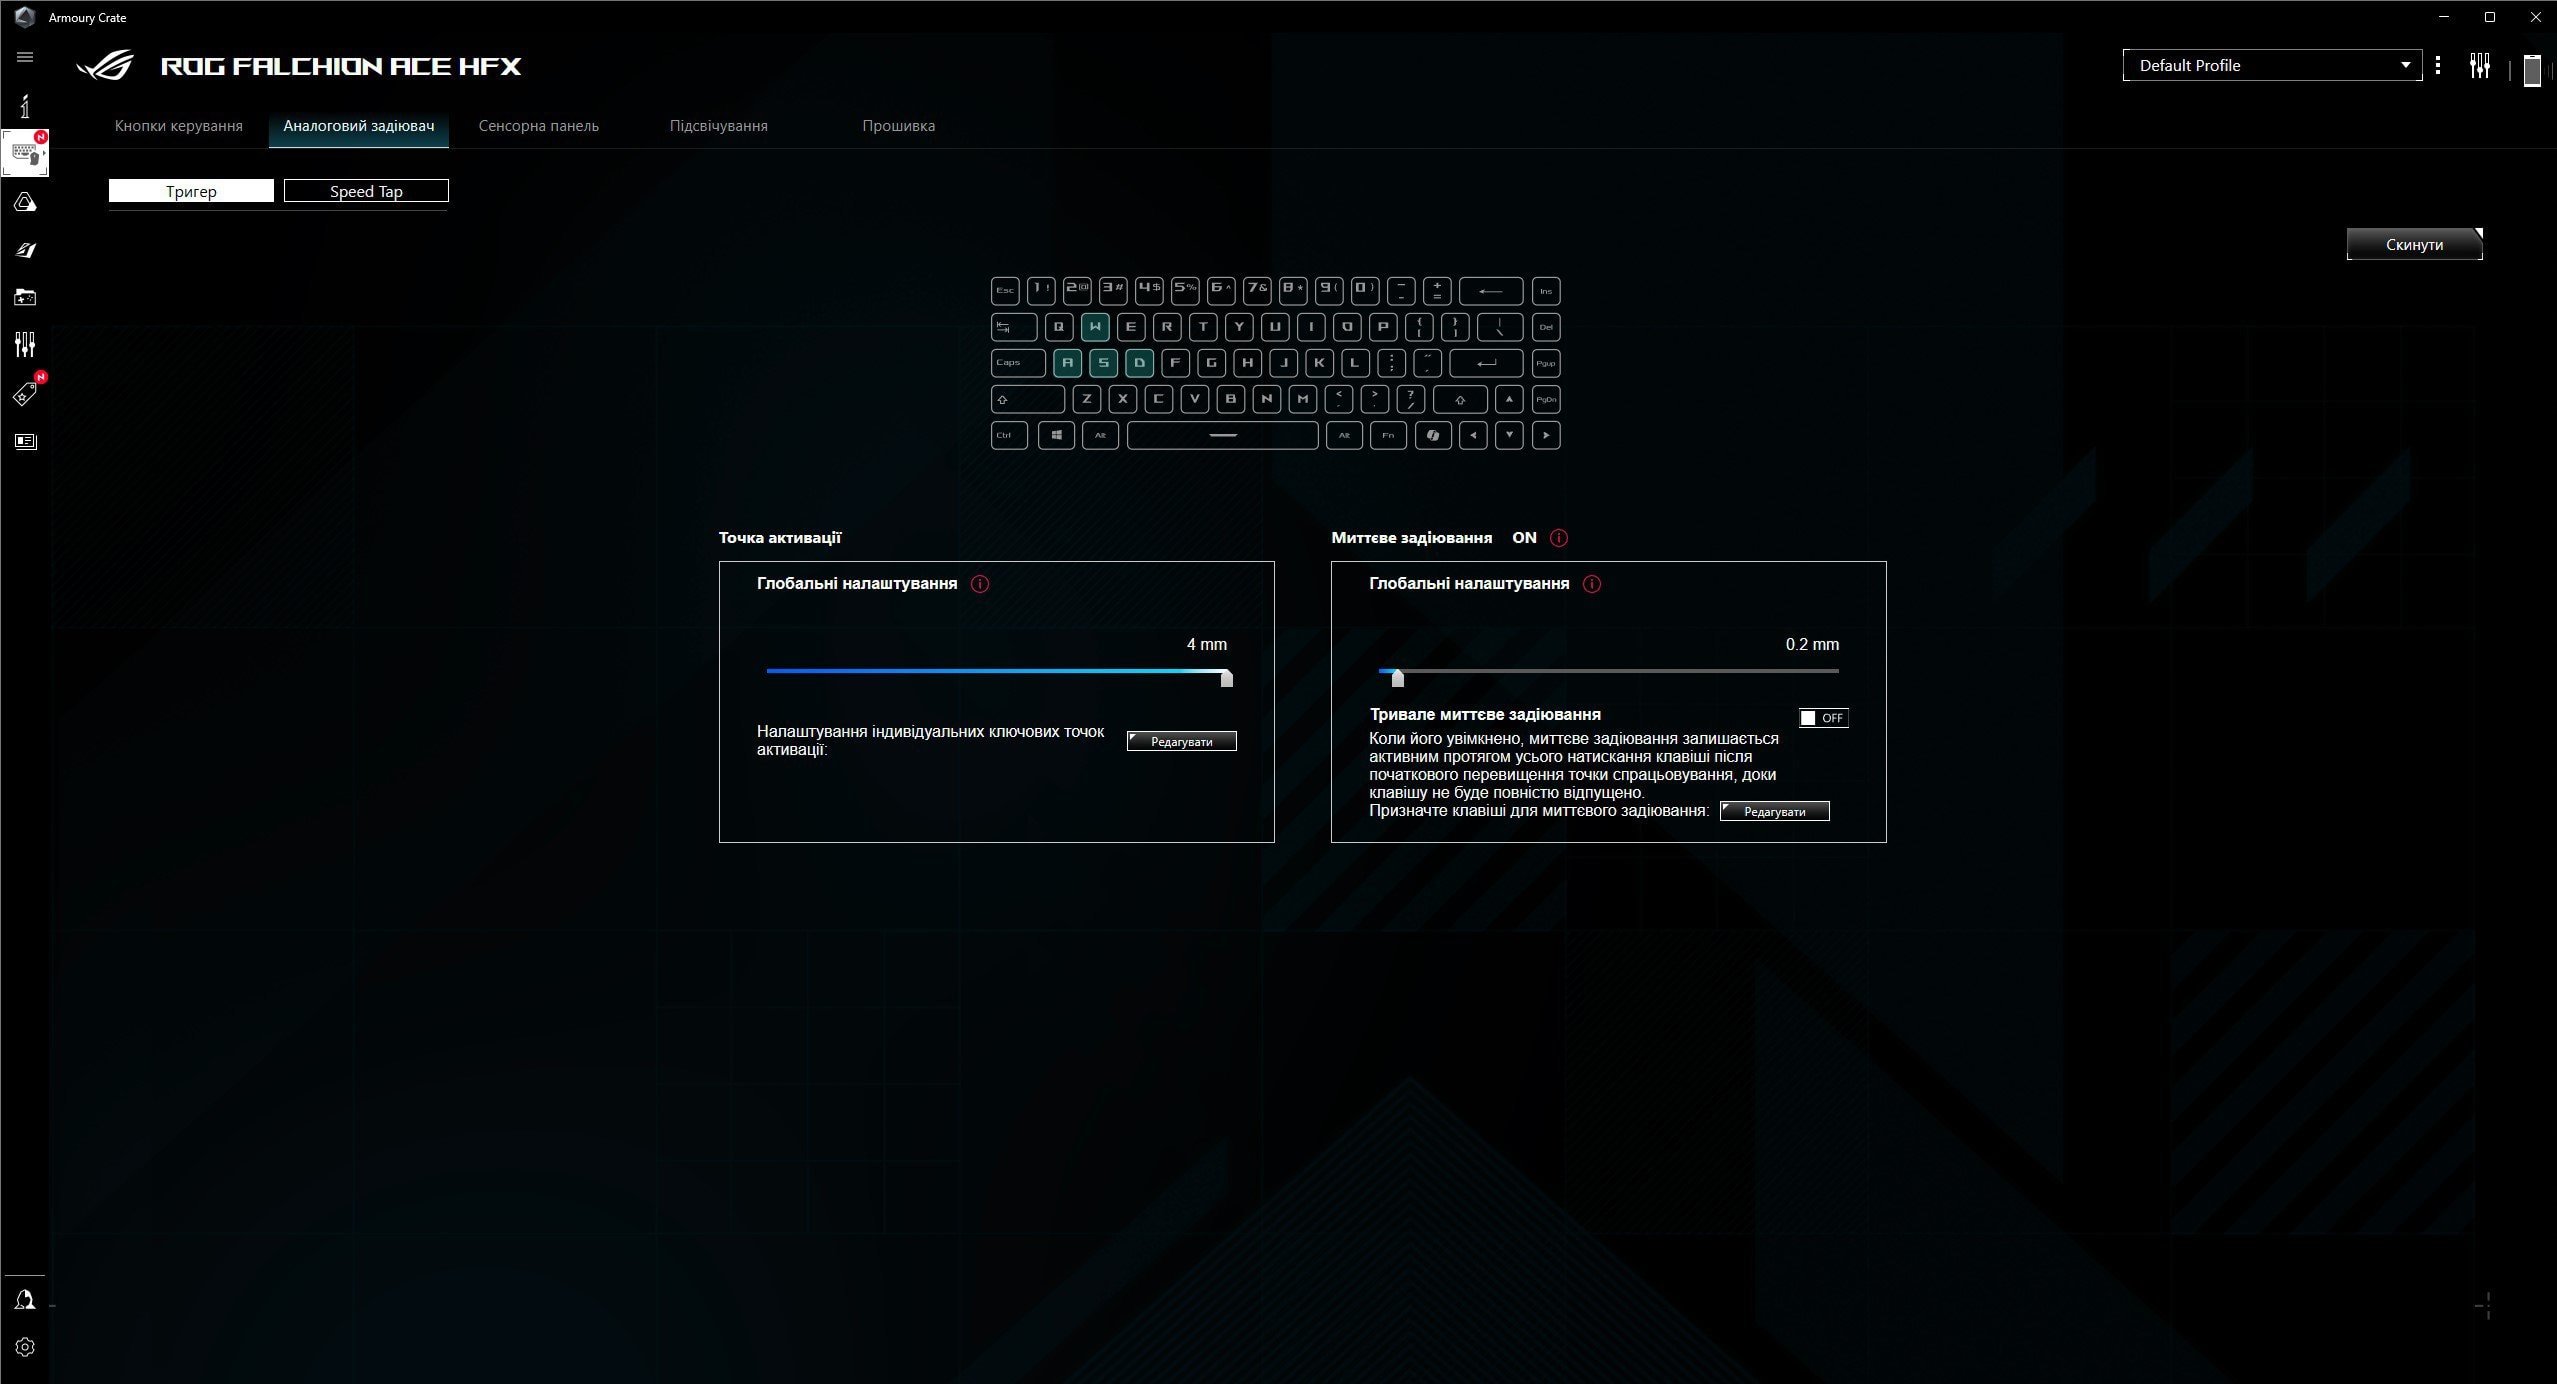
Task: Select the Ins key on keyboard map
Action: 1546,291
